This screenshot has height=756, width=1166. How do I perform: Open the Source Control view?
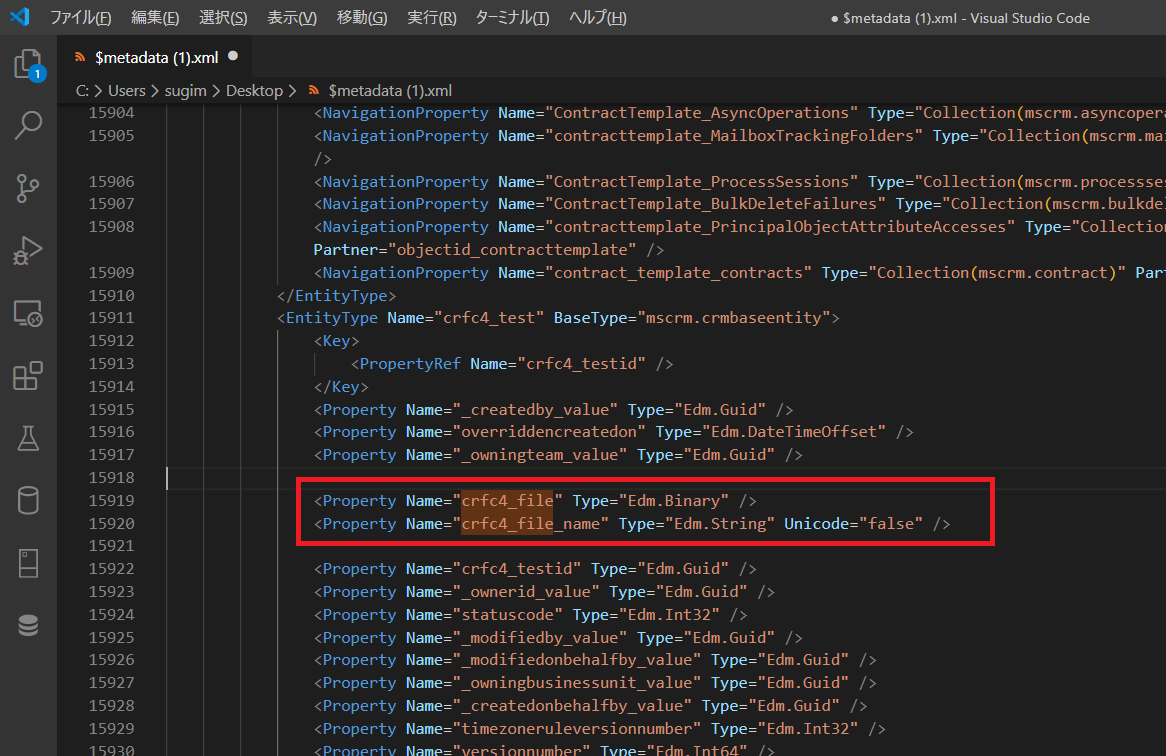pyautogui.click(x=27, y=188)
